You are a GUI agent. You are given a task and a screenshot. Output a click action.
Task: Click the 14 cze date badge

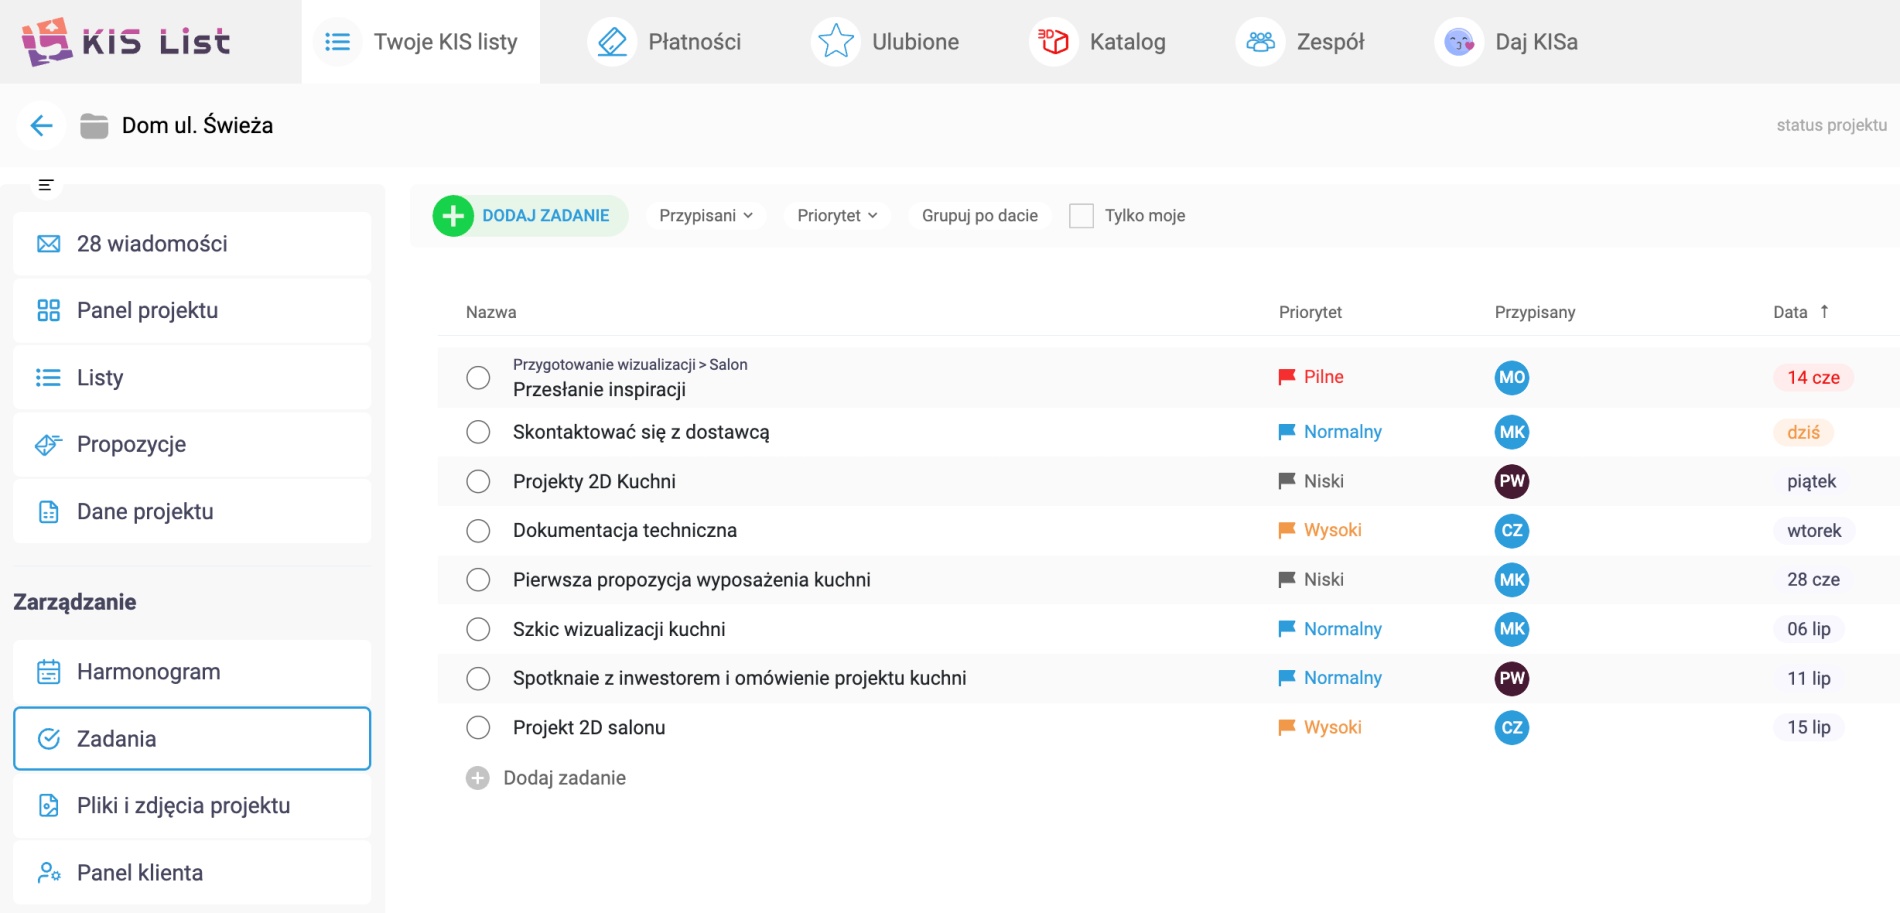tap(1812, 377)
